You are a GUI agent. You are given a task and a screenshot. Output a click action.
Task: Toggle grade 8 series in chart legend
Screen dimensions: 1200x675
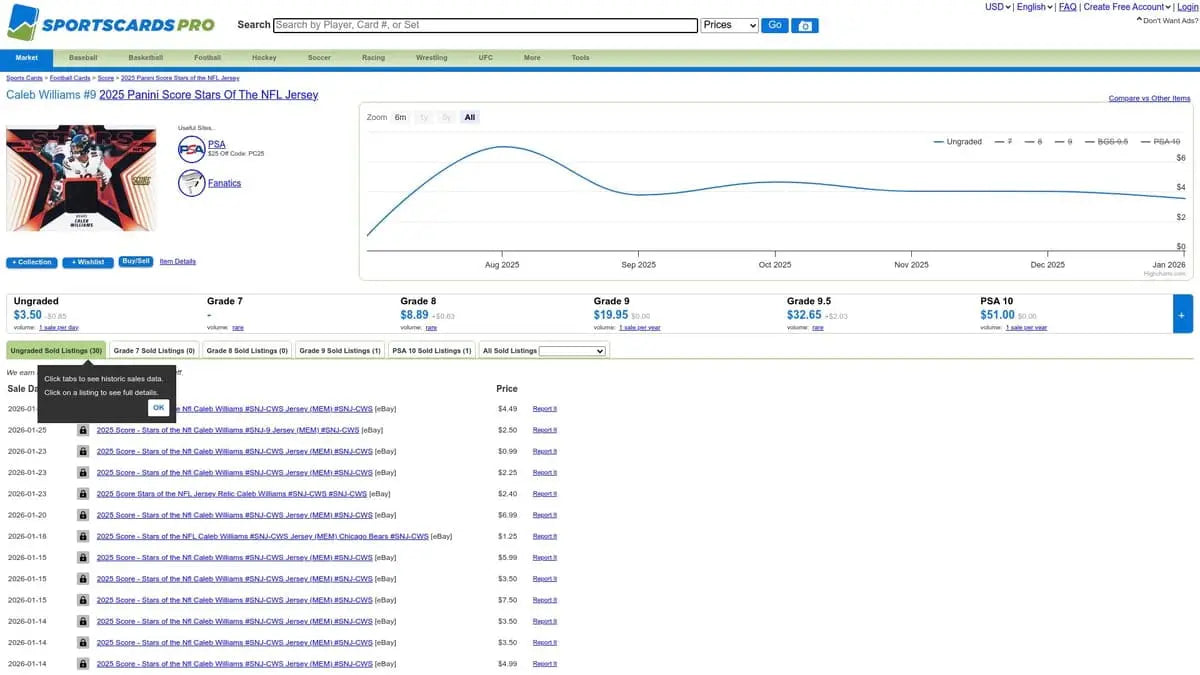tap(1033, 142)
